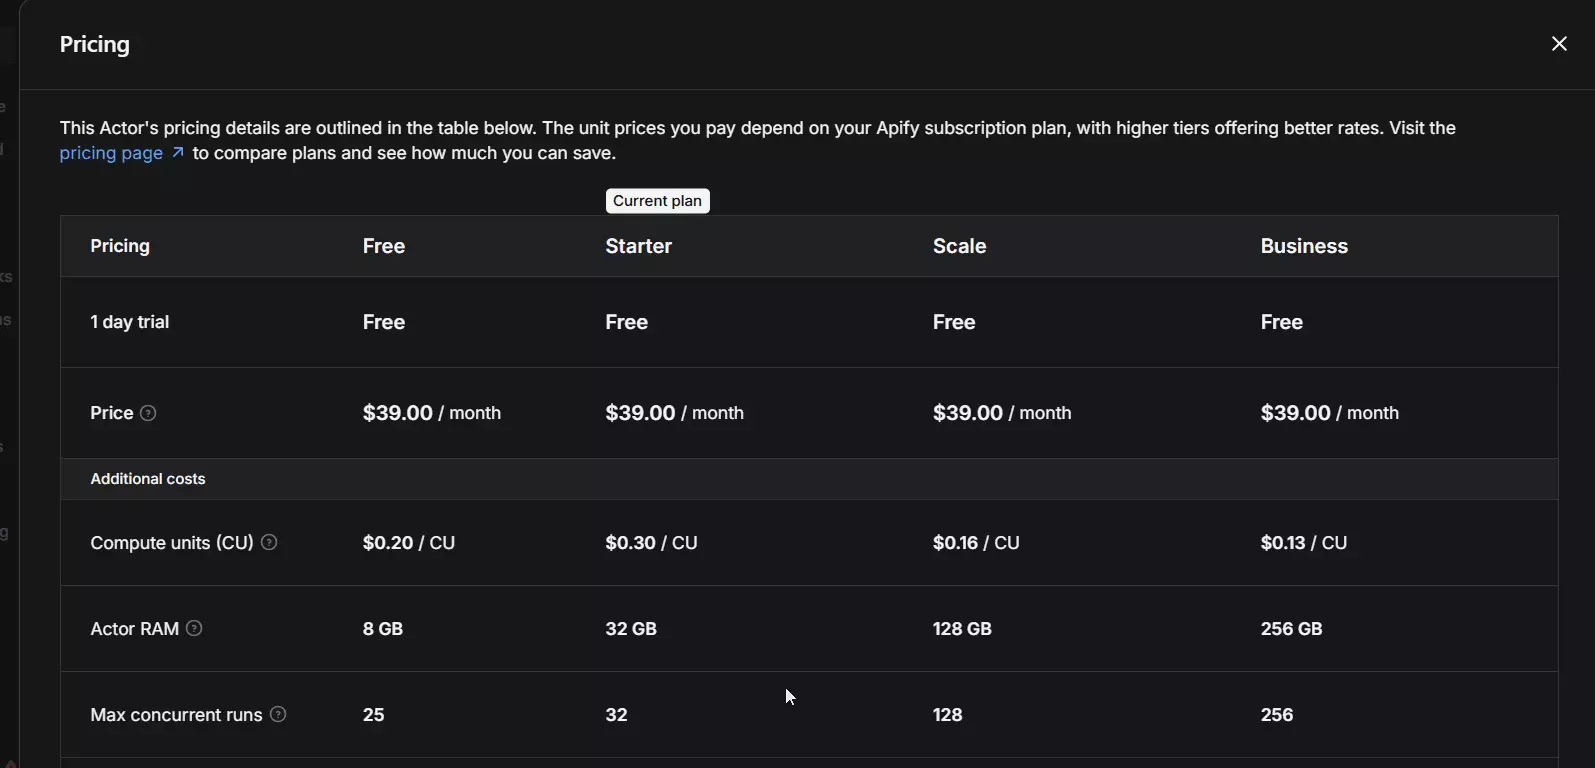
Task: Click the Pricing table header cell
Action: pyautogui.click(x=120, y=246)
